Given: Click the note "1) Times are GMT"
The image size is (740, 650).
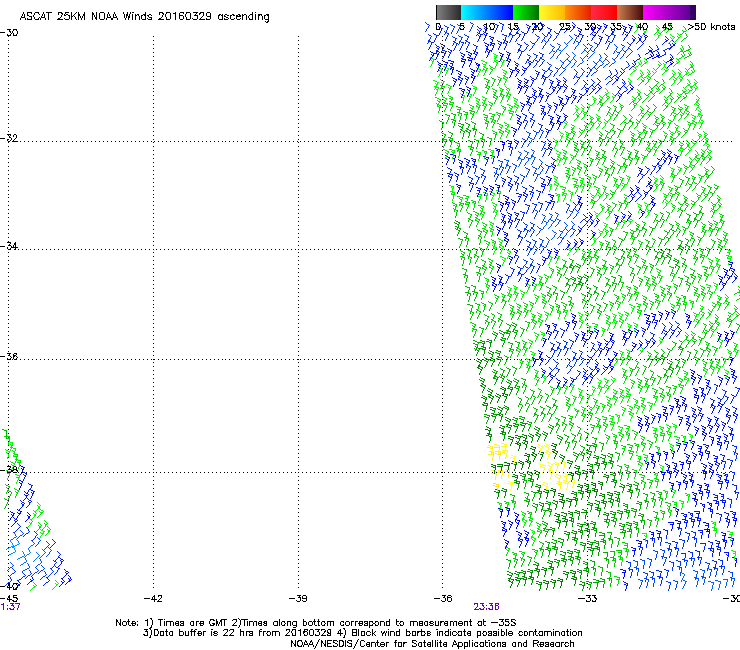Looking at the screenshot, I should coord(187,623).
